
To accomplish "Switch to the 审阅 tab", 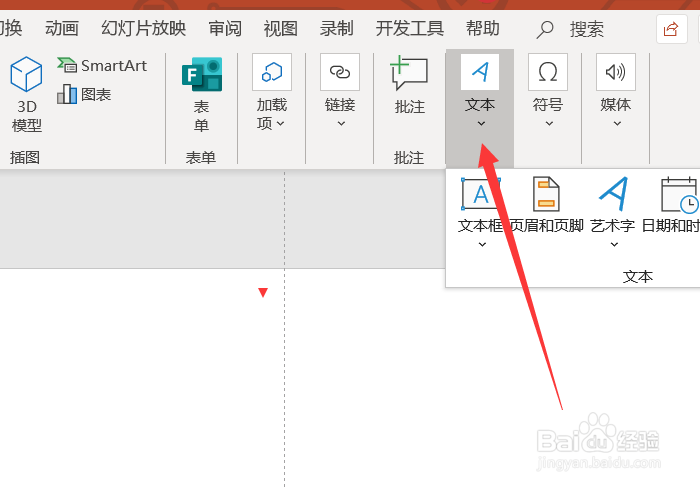I will 225,29.
